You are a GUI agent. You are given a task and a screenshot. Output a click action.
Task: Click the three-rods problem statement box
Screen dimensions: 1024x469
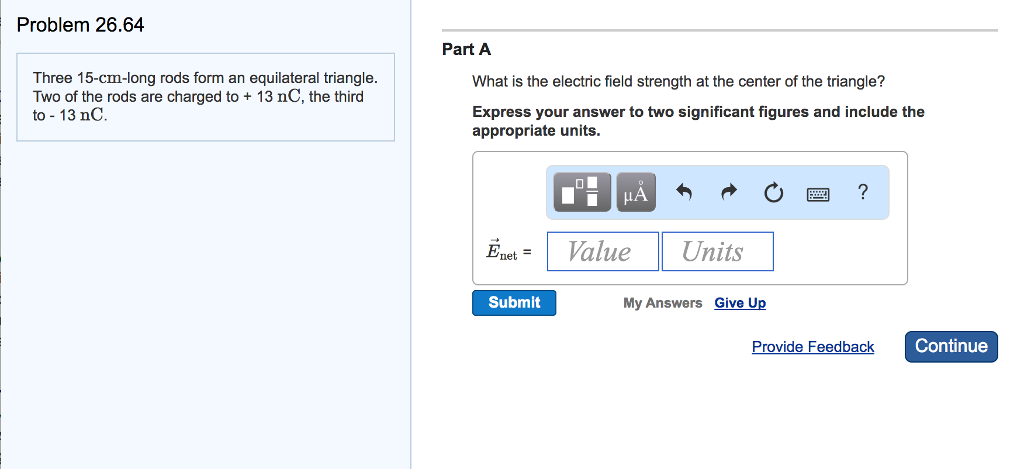tap(205, 97)
